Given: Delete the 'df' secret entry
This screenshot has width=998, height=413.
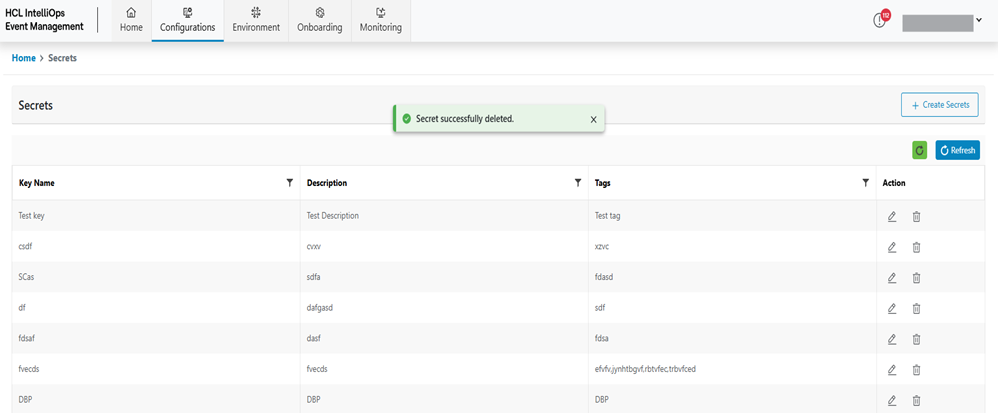Looking at the screenshot, I should click(916, 308).
